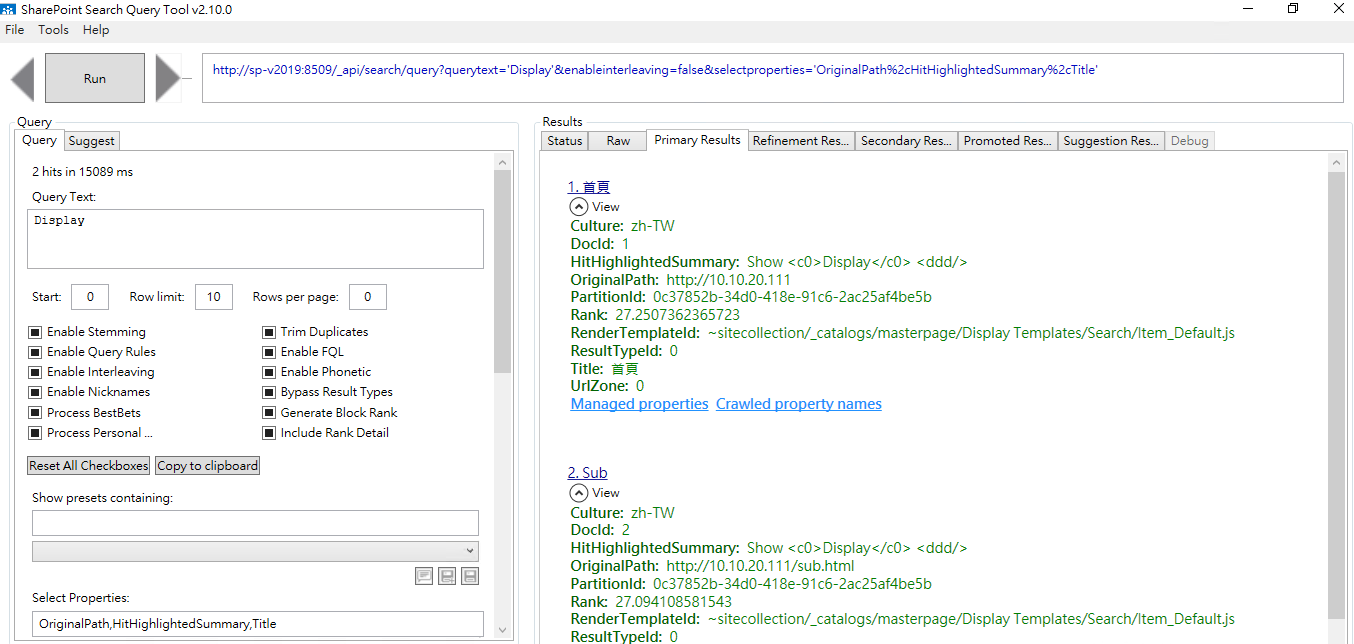Toggle the Trim Duplicates checkbox
Image resolution: width=1354 pixels, height=644 pixels.
tap(269, 332)
